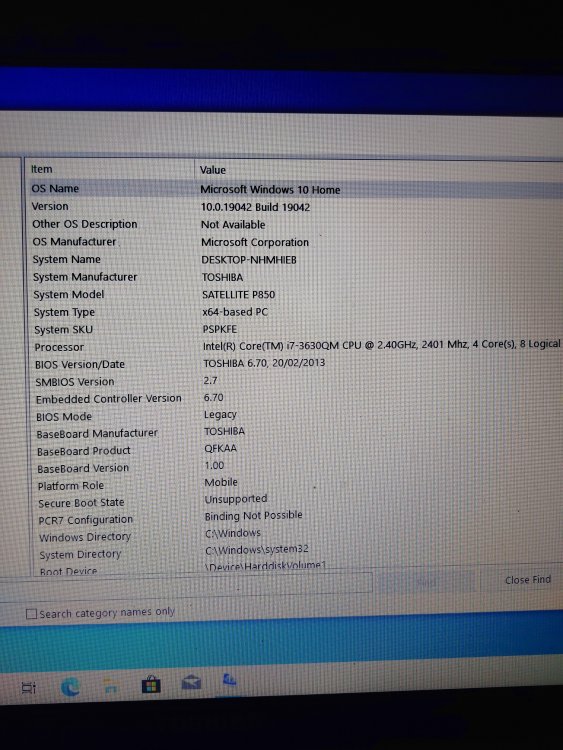
Task: Click the 1.00 value
Action: (x=214, y=465)
